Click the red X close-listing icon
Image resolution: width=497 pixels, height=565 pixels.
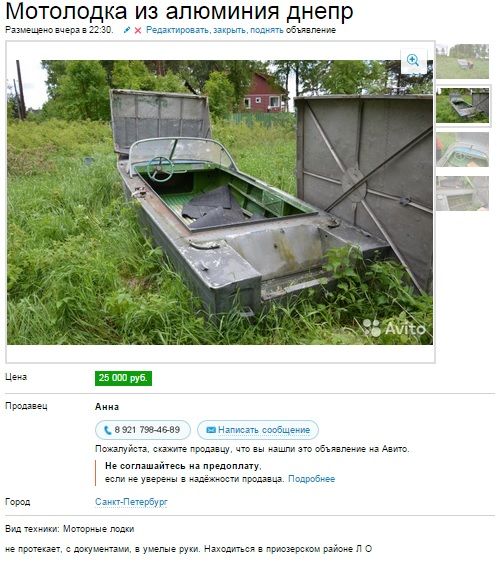point(138,31)
